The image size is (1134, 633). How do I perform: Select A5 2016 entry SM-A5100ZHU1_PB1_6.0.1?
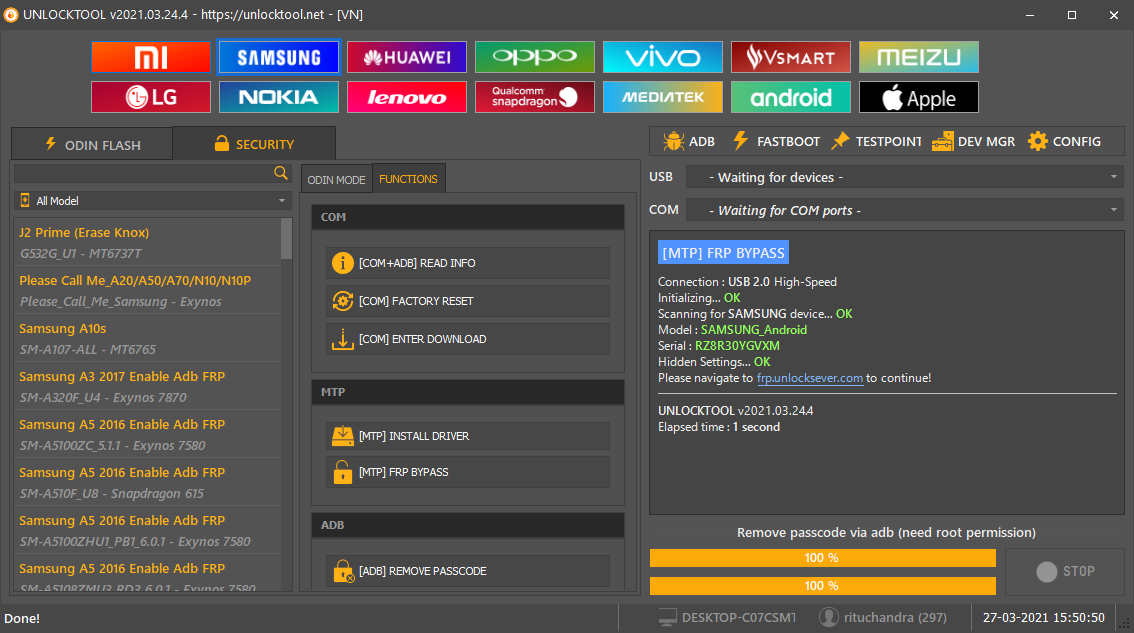coord(147,530)
